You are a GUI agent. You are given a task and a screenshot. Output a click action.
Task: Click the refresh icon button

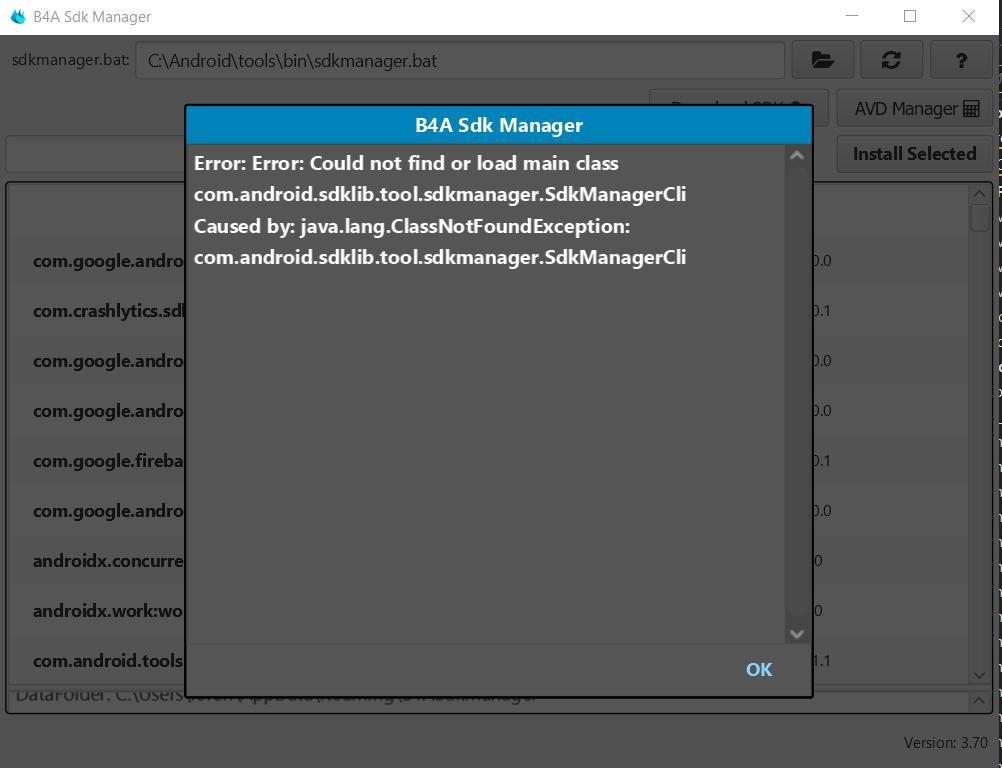(891, 60)
